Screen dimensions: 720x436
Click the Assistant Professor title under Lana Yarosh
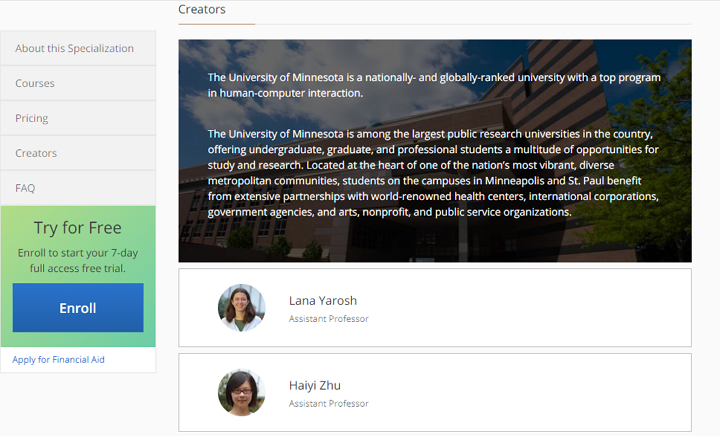(328, 319)
